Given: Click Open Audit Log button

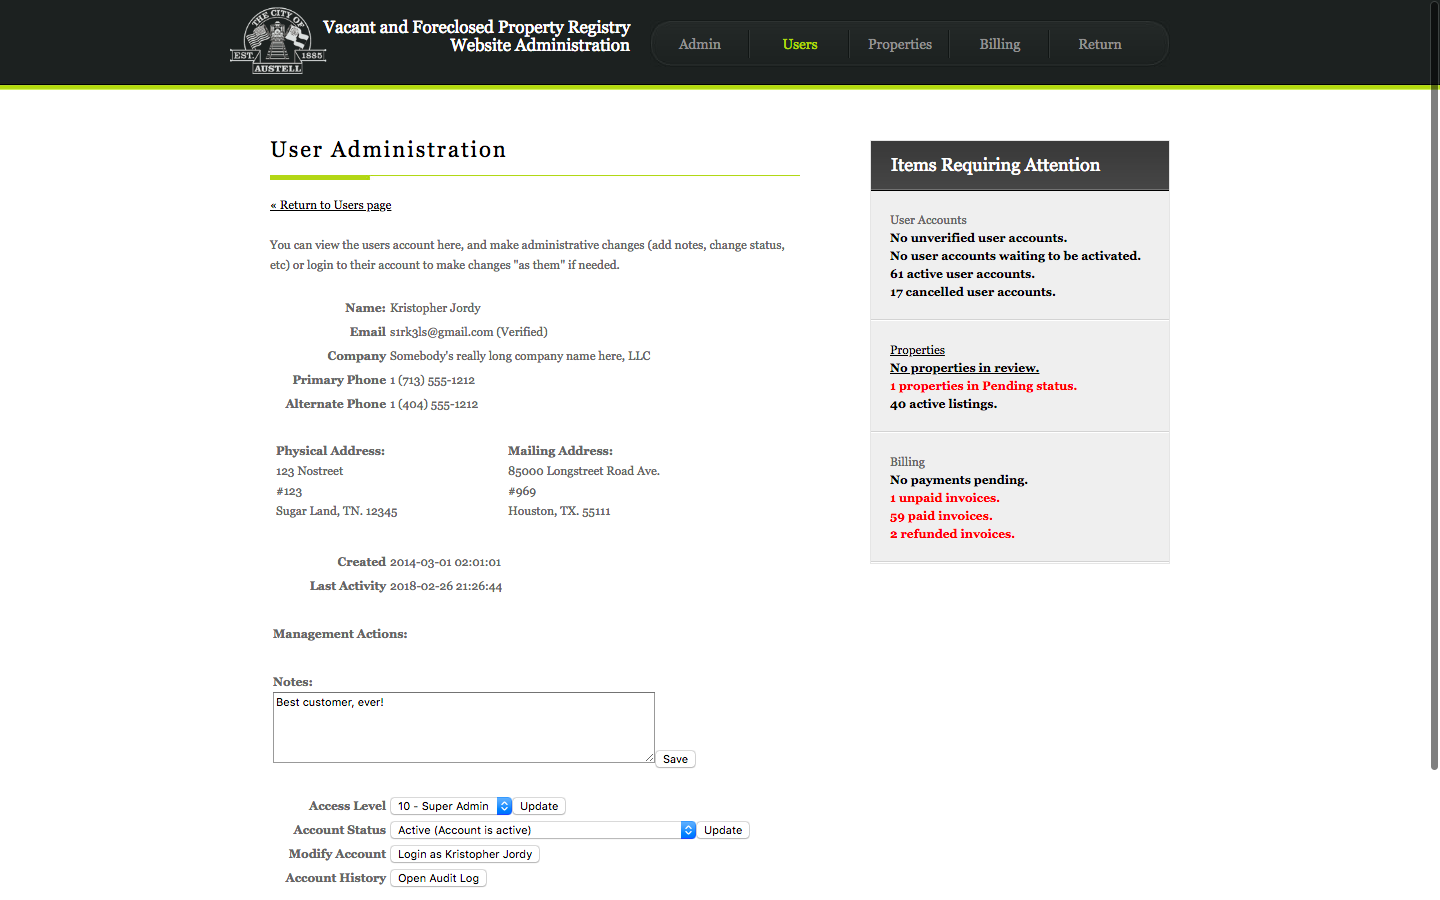Looking at the screenshot, I should pos(438,878).
